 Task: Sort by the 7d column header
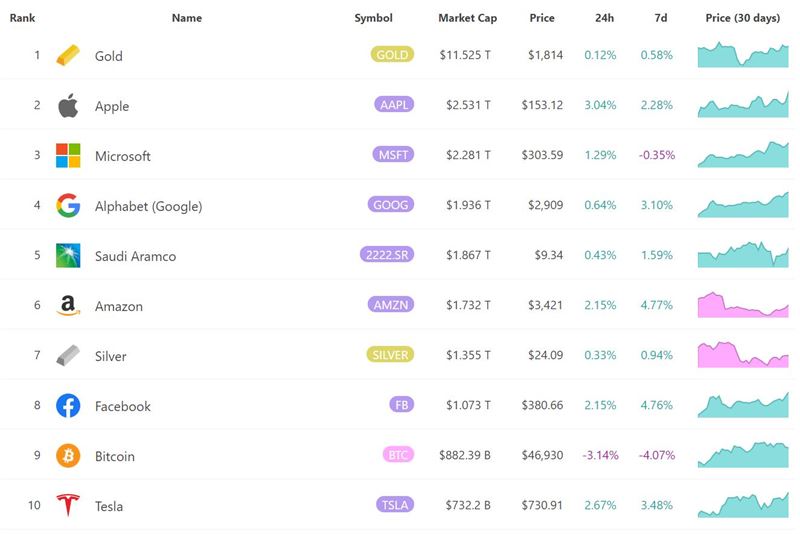tap(661, 18)
